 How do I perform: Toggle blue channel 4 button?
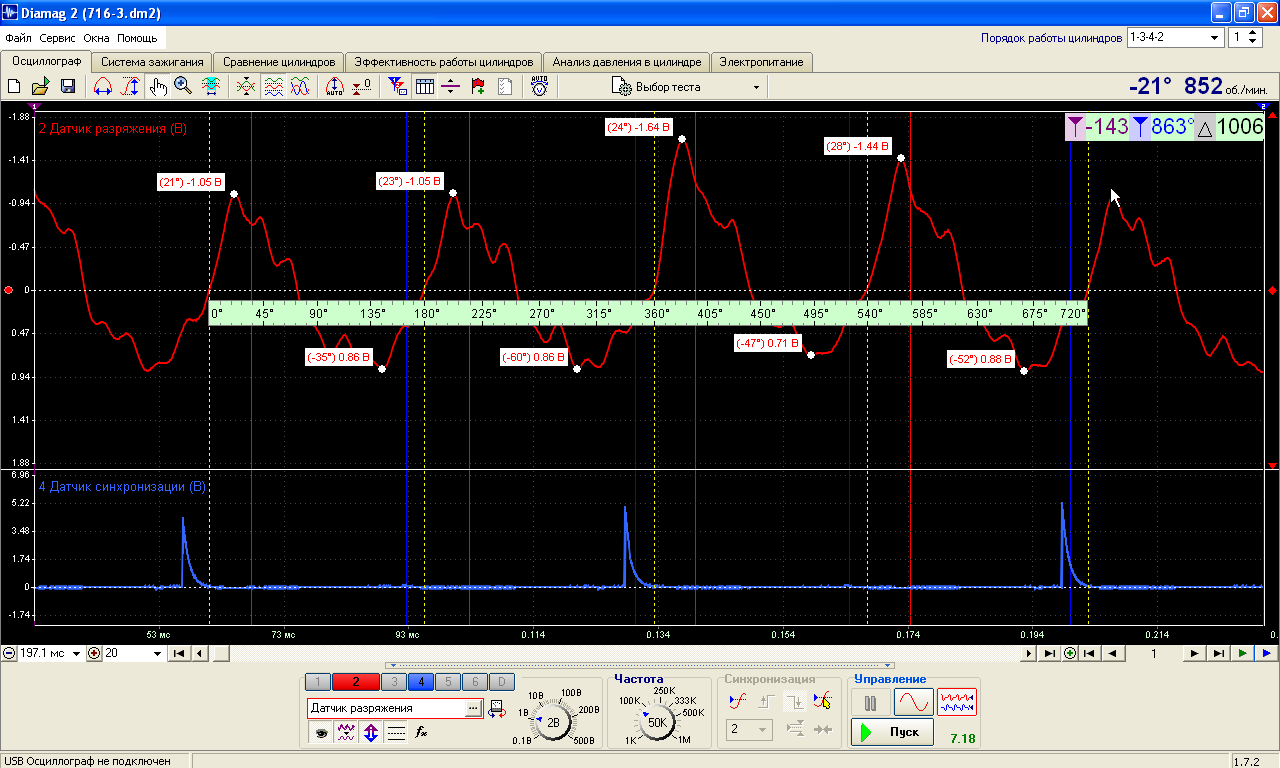click(421, 682)
